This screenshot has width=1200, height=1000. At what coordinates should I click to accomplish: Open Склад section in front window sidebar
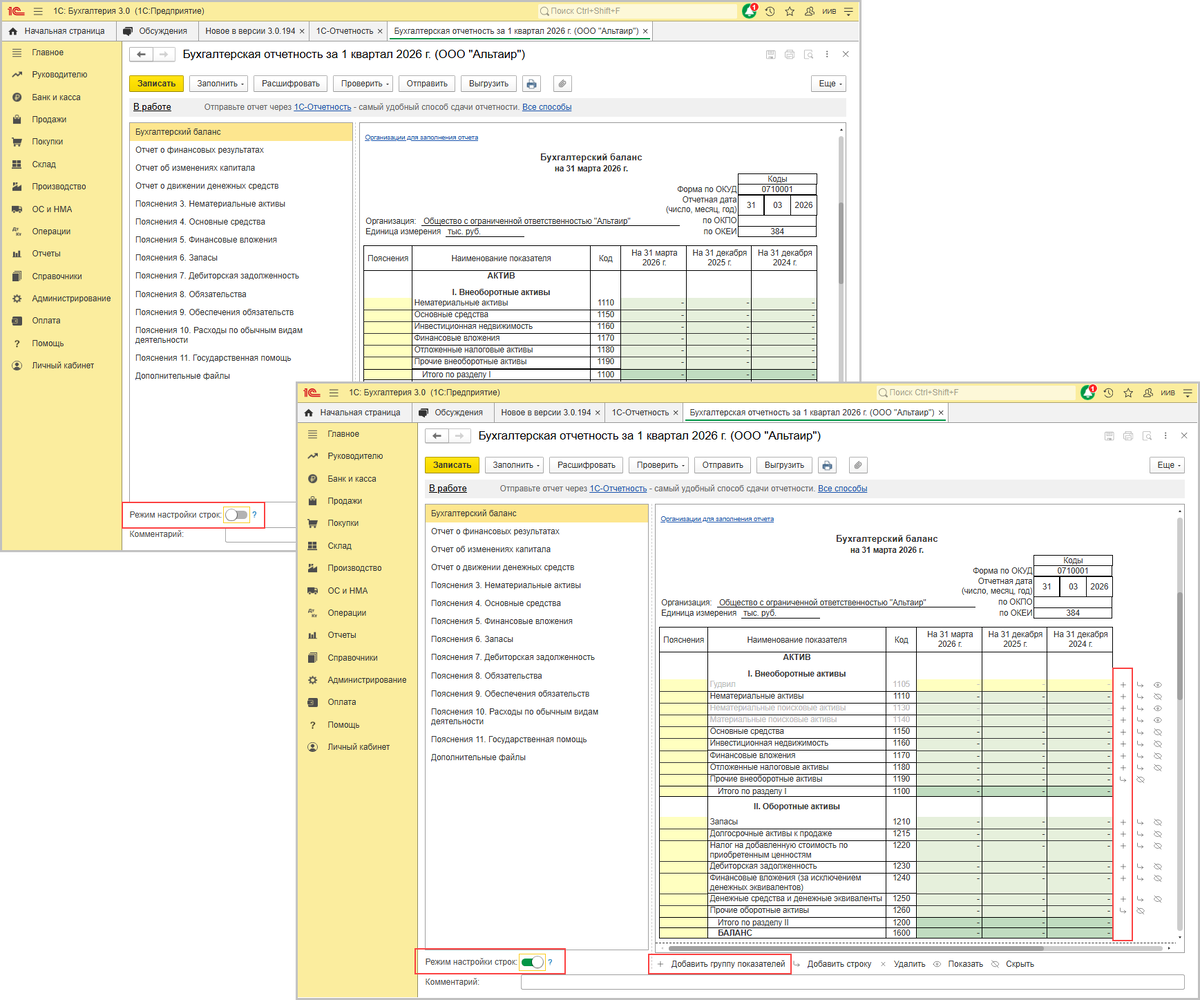tap(339, 545)
